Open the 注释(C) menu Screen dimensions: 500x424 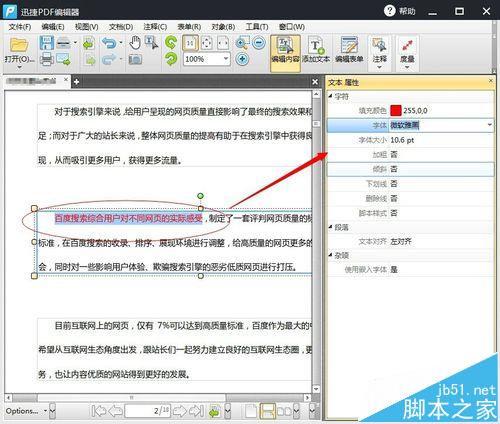[155, 27]
